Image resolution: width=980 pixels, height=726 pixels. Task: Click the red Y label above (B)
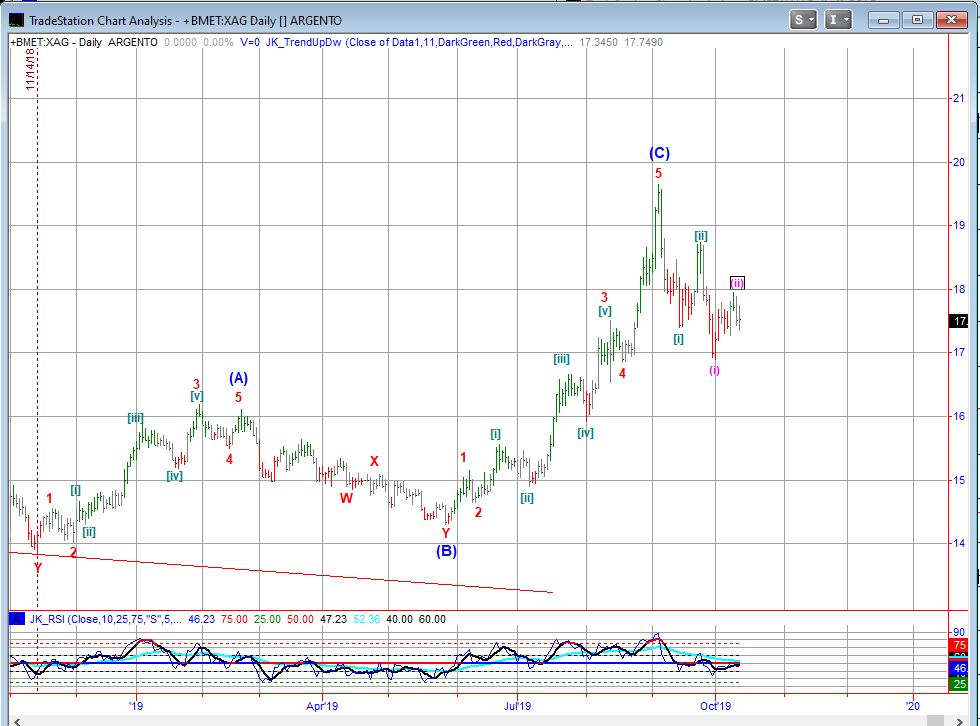[x=446, y=533]
